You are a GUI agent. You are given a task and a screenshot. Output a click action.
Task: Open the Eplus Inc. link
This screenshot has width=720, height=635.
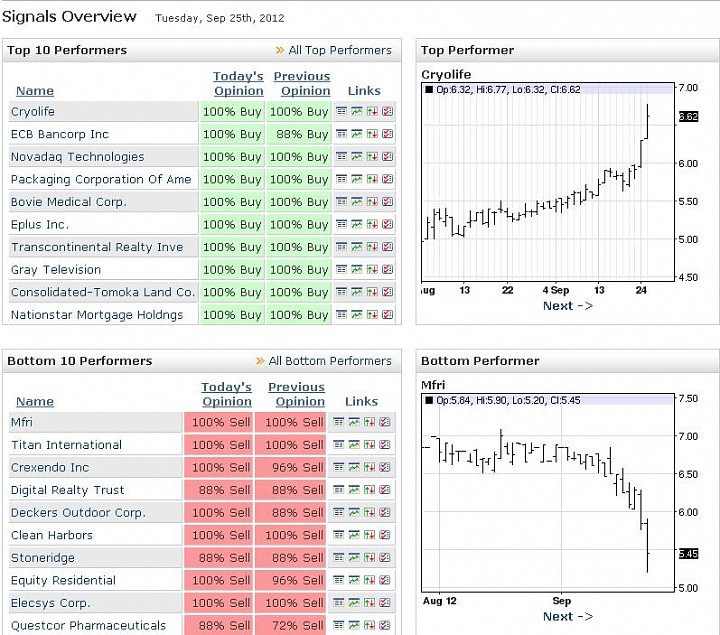[x=40, y=225]
